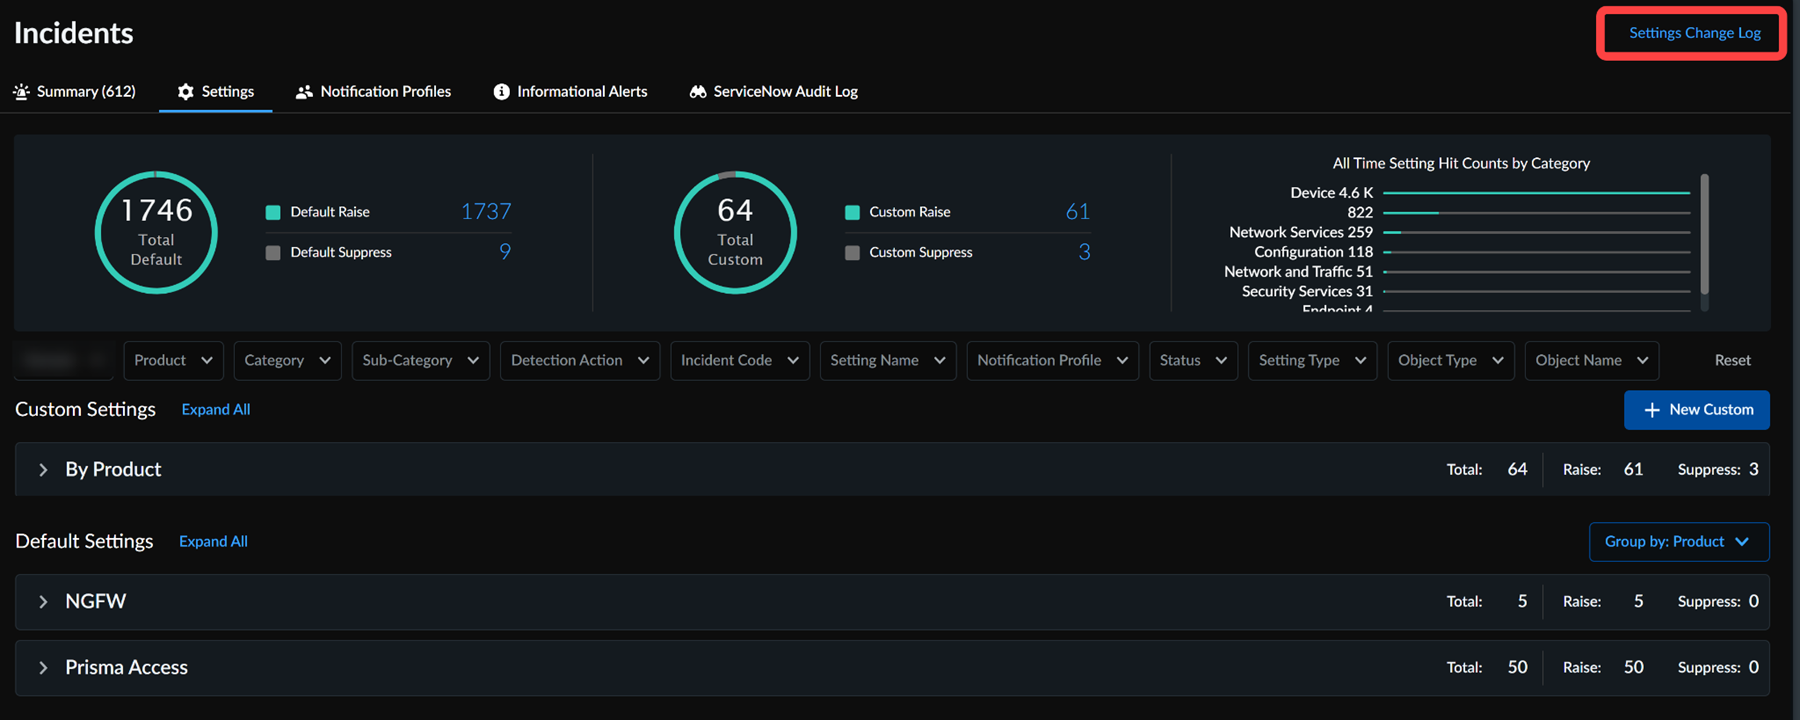Click the Custom Settings heading
The height and width of the screenshot is (720, 1800).
[x=85, y=409]
